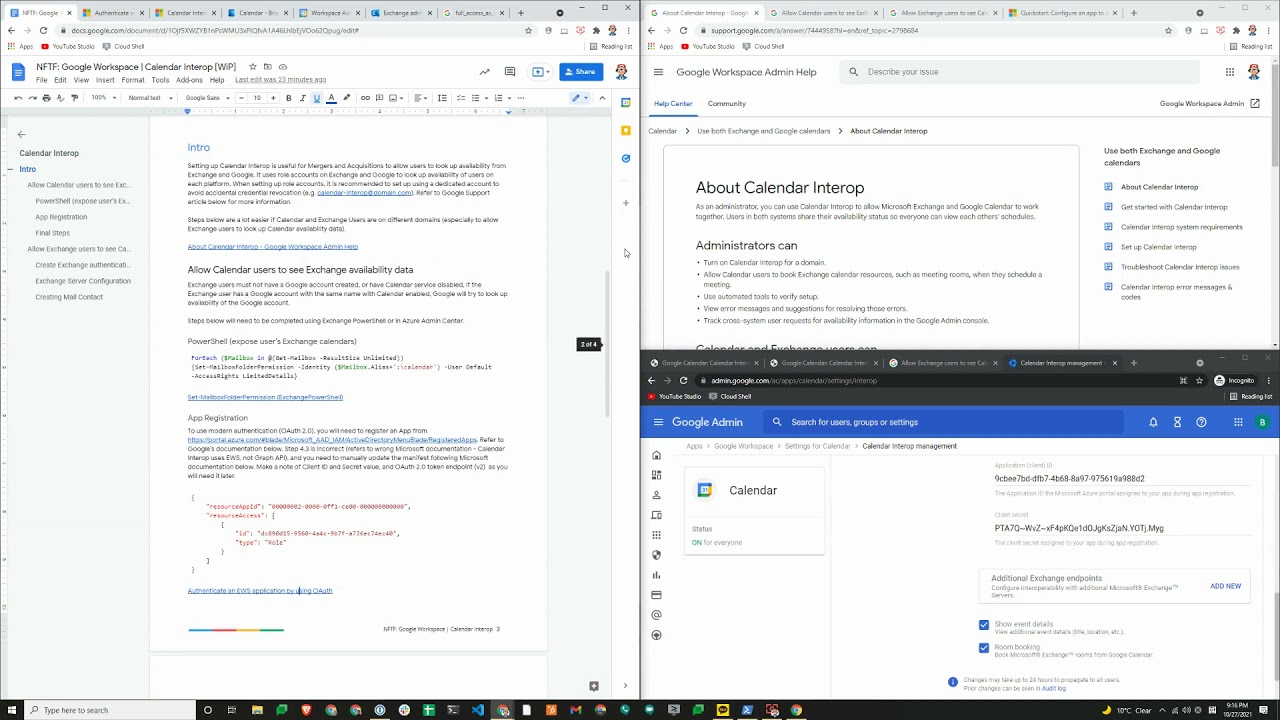
Task: Open line spacing options
Action: (441, 98)
